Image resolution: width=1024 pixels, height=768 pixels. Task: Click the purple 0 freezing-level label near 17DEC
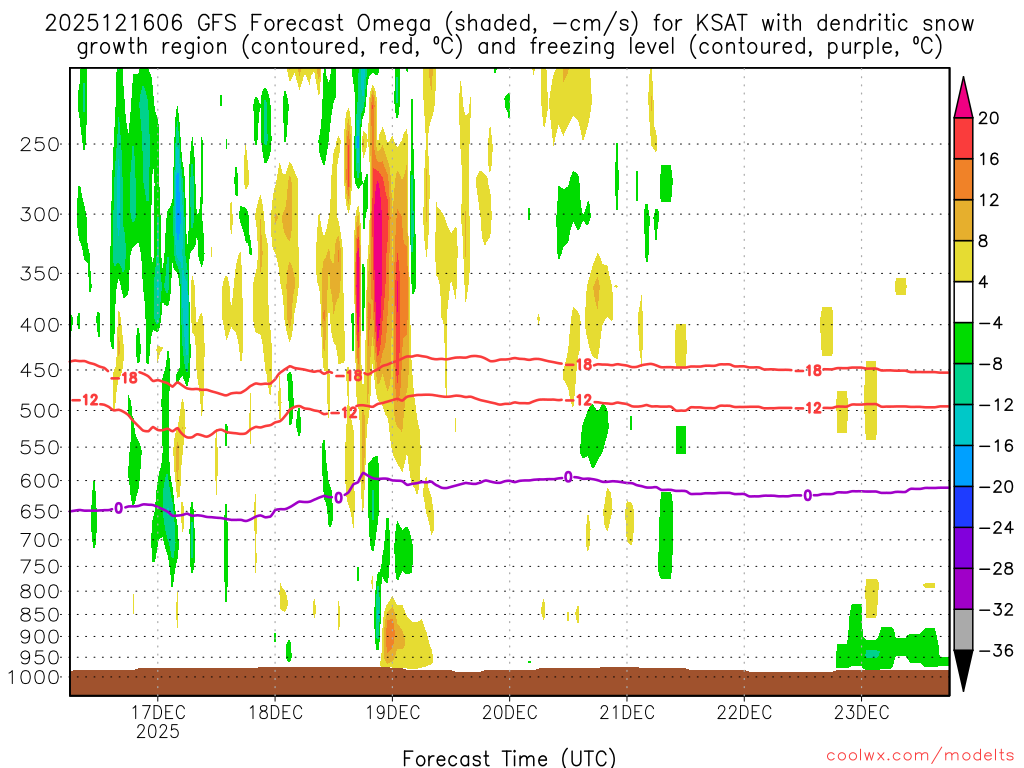(118, 508)
